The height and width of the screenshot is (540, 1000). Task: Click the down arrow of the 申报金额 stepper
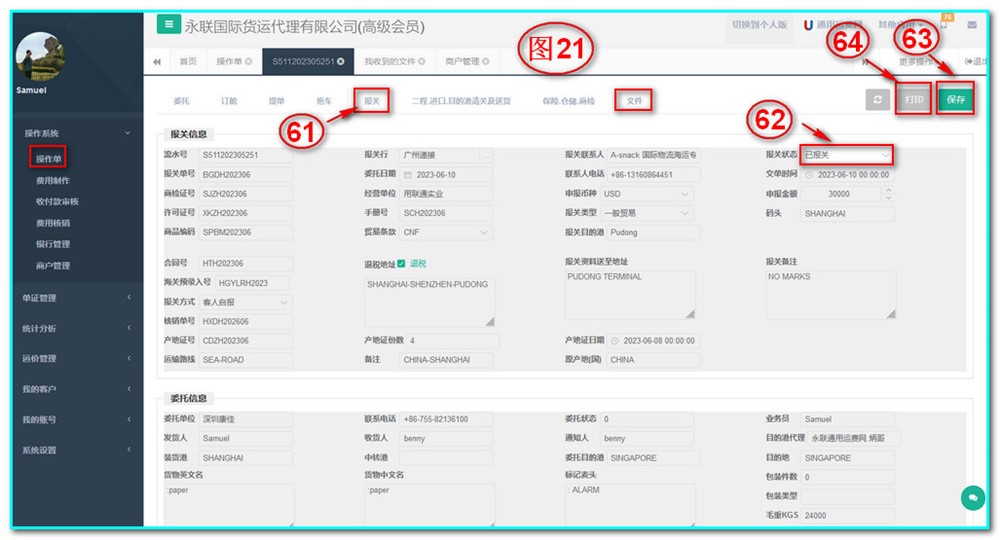click(x=888, y=198)
